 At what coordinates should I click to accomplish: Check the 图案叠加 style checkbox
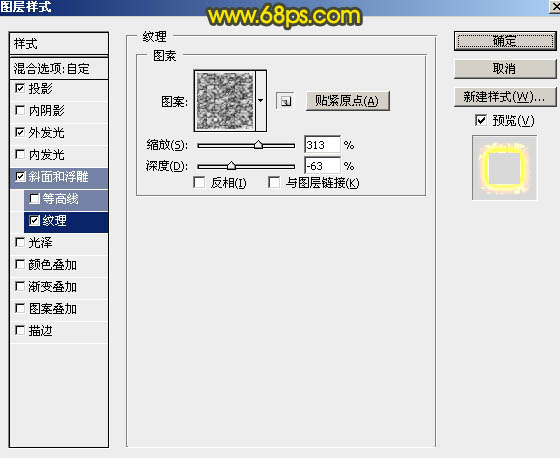[20, 309]
